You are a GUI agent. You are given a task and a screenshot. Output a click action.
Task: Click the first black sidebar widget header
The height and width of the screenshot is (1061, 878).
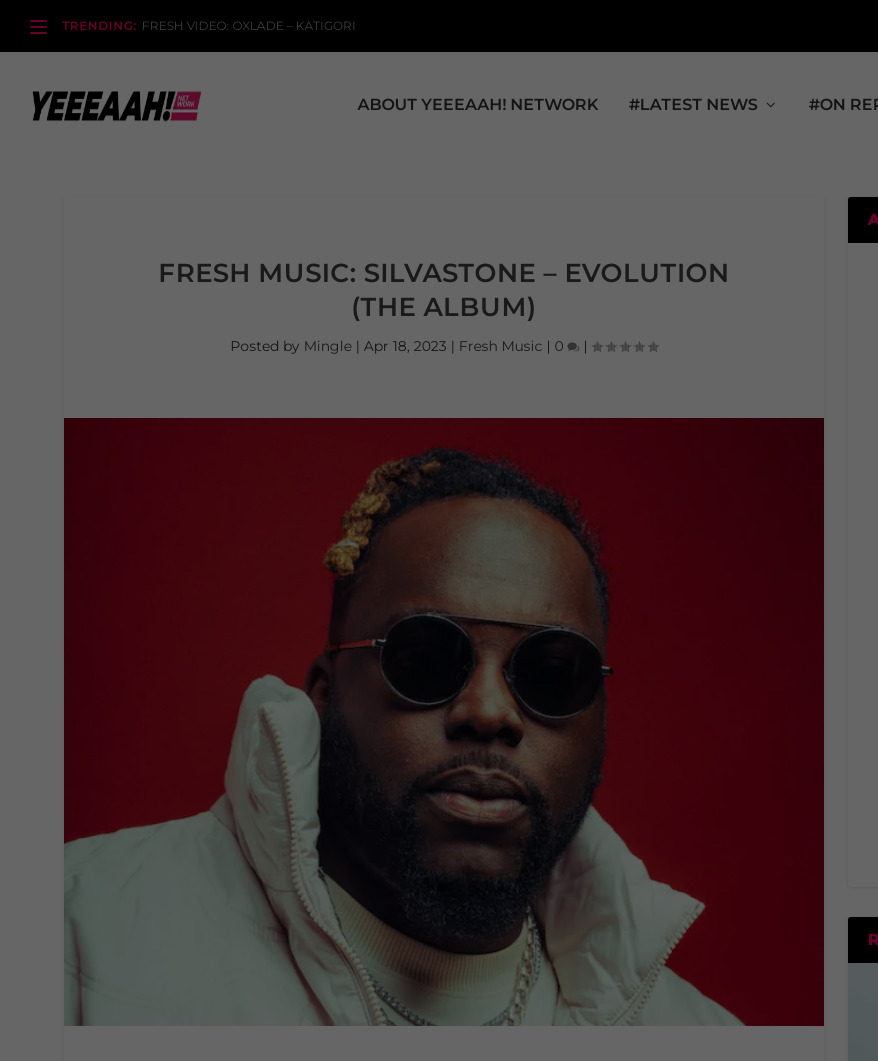(x=863, y=220)
